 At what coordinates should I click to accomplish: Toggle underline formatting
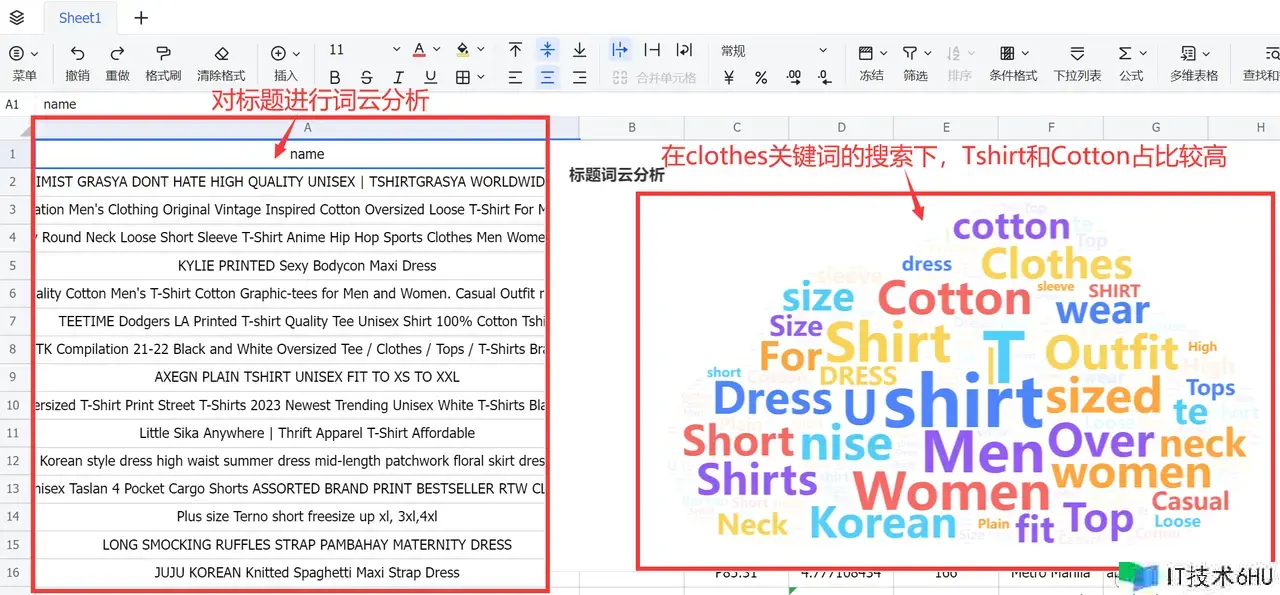(x=430, y=77)
